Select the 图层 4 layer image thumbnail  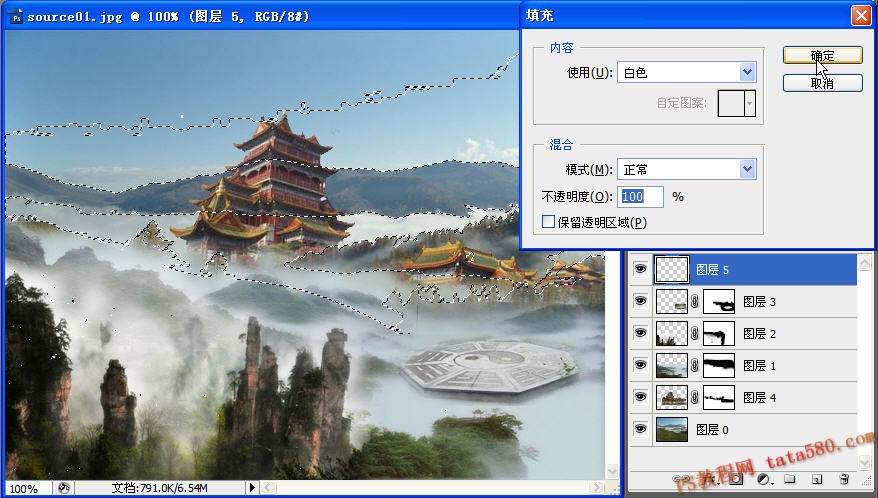point(672,397)
